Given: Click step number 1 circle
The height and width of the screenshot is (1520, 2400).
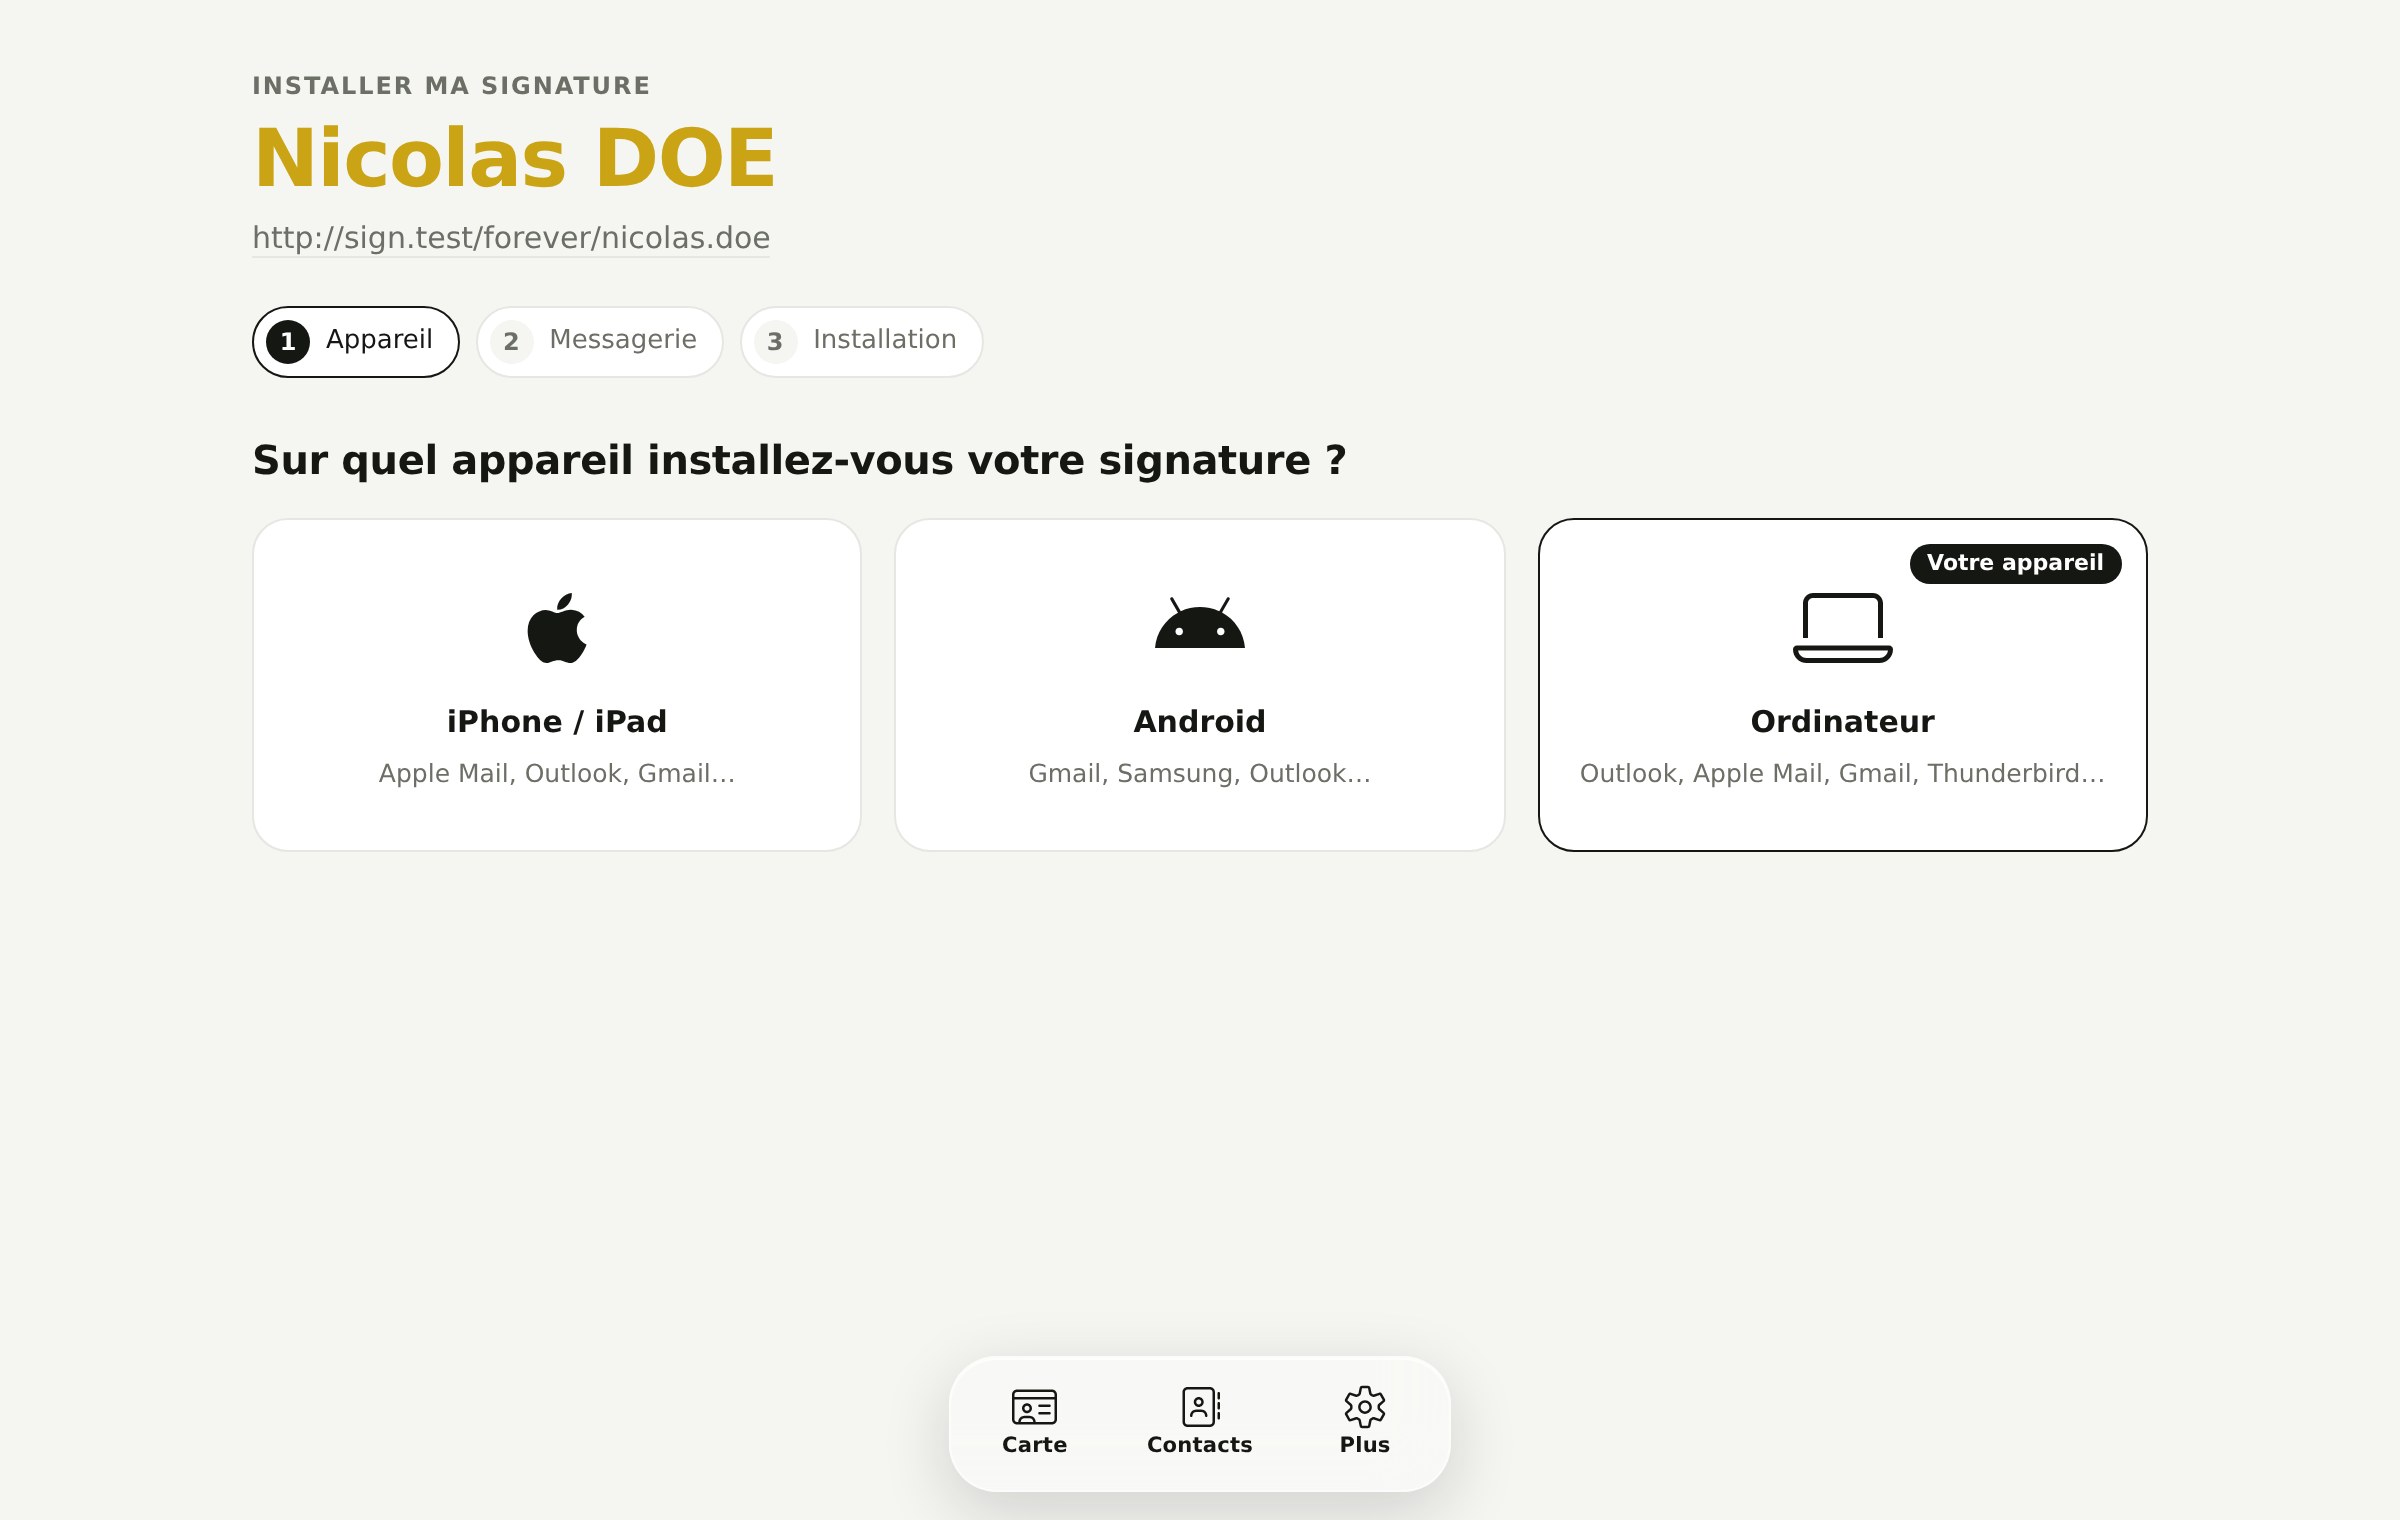Looking at the screenshot, I should click(288, 342).
